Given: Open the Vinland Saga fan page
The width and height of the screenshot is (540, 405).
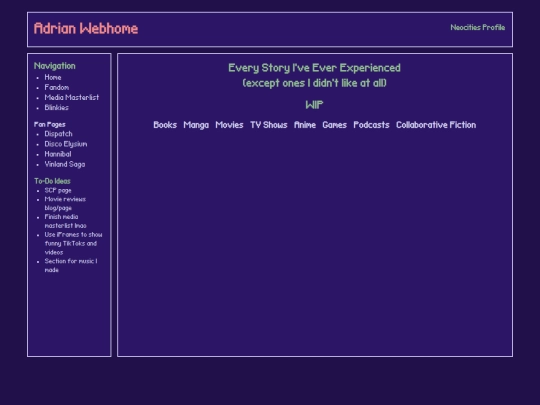Looking at the screenshot, I should pos(65,164).
